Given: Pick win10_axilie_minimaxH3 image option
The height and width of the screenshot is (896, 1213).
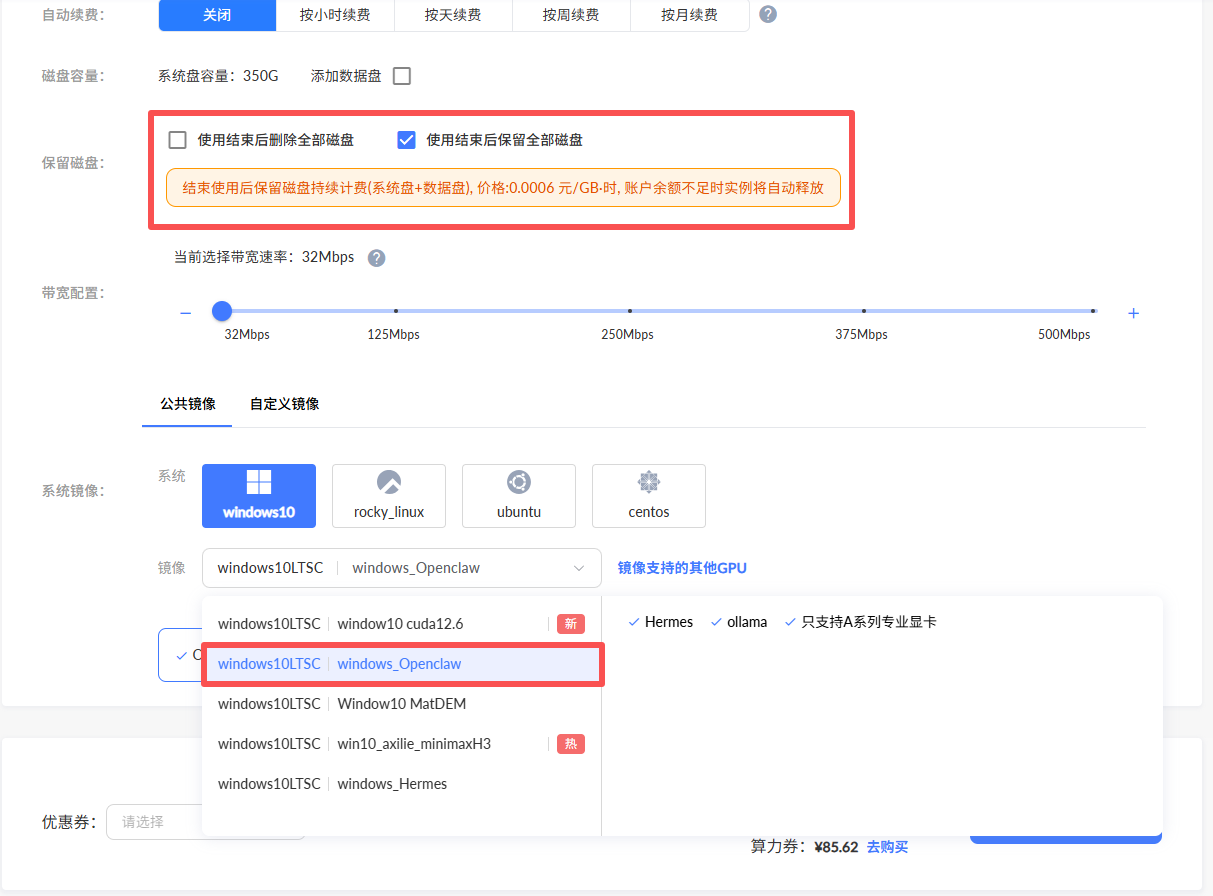Looking at the screenshot, I should [x=401, y=744].
